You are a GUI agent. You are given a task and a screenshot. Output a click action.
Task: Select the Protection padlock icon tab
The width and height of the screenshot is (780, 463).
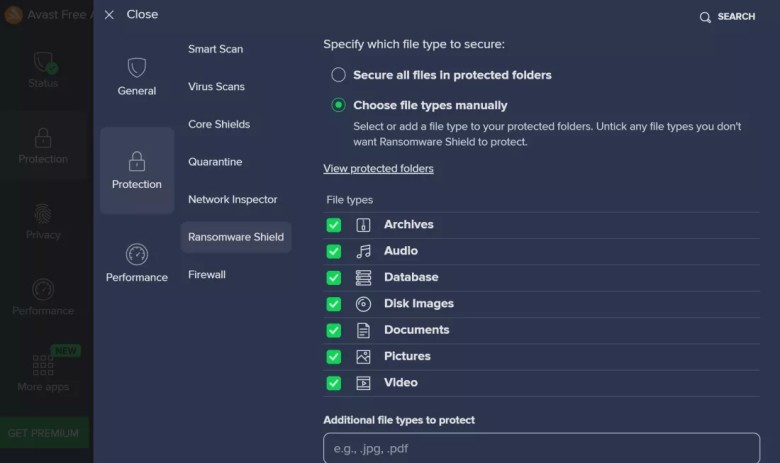point(137,161)
